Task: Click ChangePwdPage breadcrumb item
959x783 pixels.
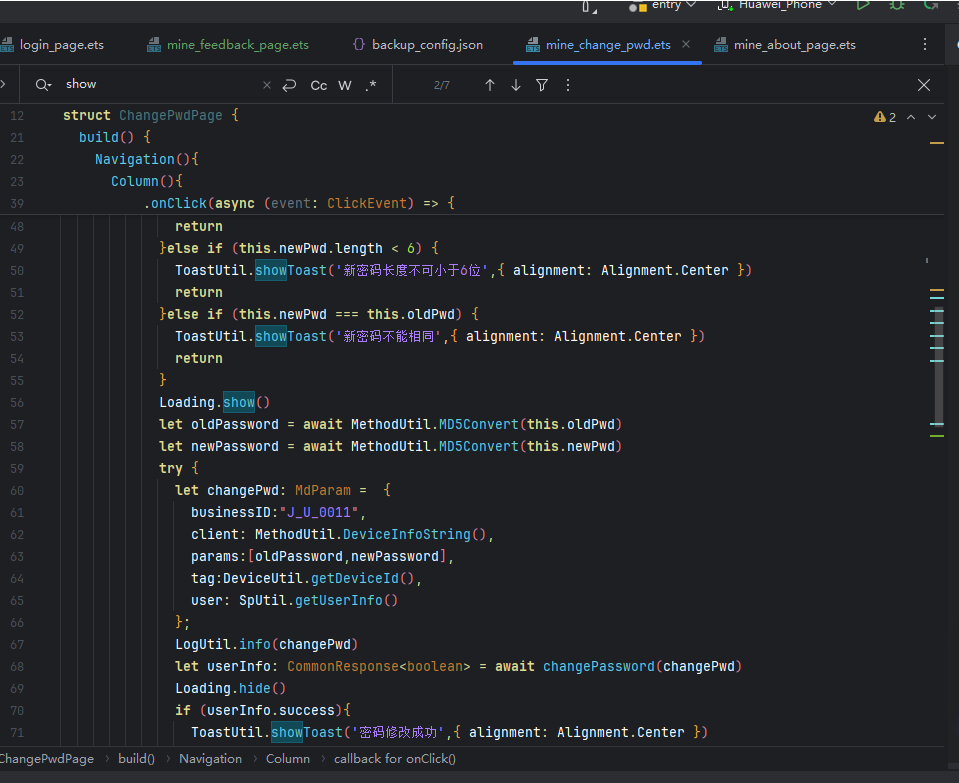Action: click(x=46, y=759)
